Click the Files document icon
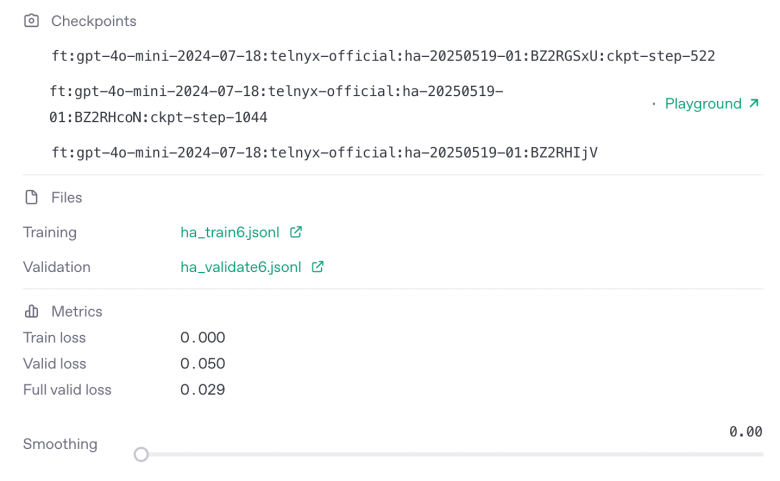The height and width of the screenshot is (481, 780). pos(31,197)
